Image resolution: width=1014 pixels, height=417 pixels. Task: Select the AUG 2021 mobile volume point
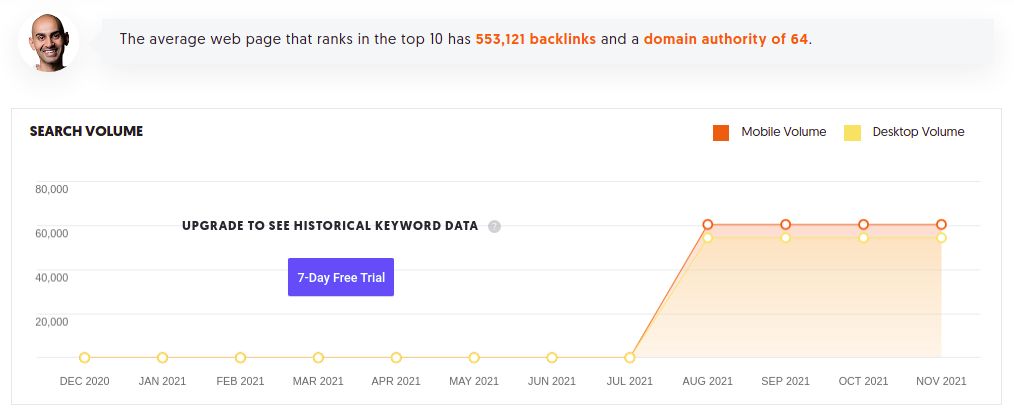coord(708,225)
